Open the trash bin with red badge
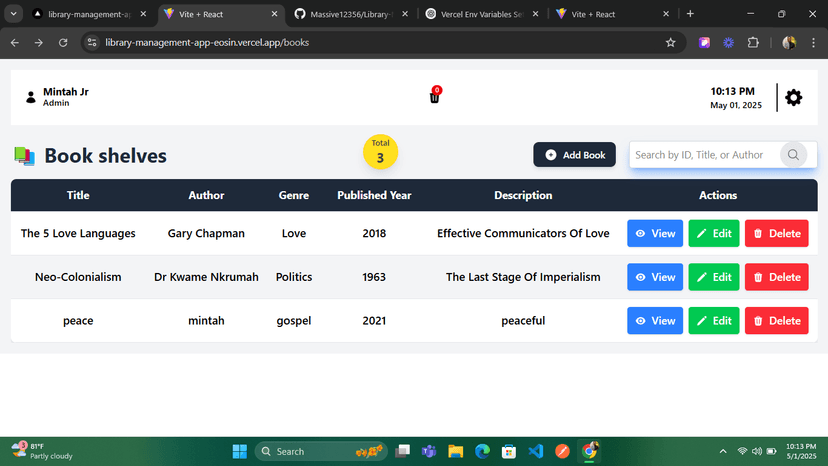Image resolution: width=828 pixels, height=466 pixels. pos(435,95)
